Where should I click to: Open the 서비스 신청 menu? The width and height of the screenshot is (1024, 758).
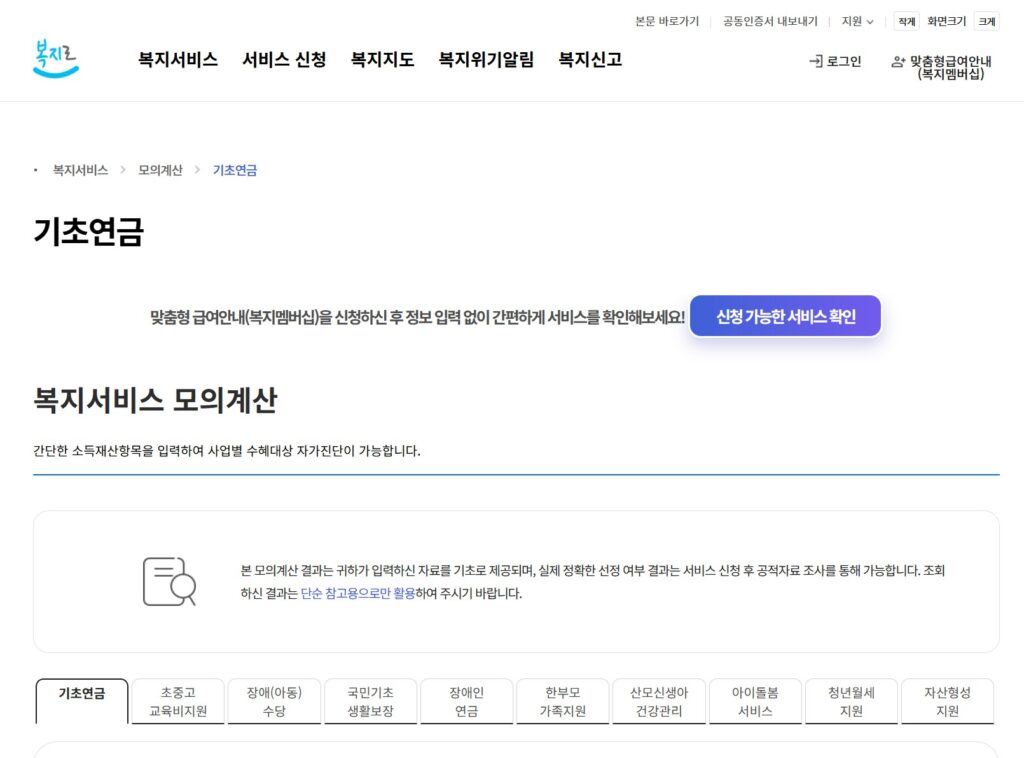pos(287,60)
